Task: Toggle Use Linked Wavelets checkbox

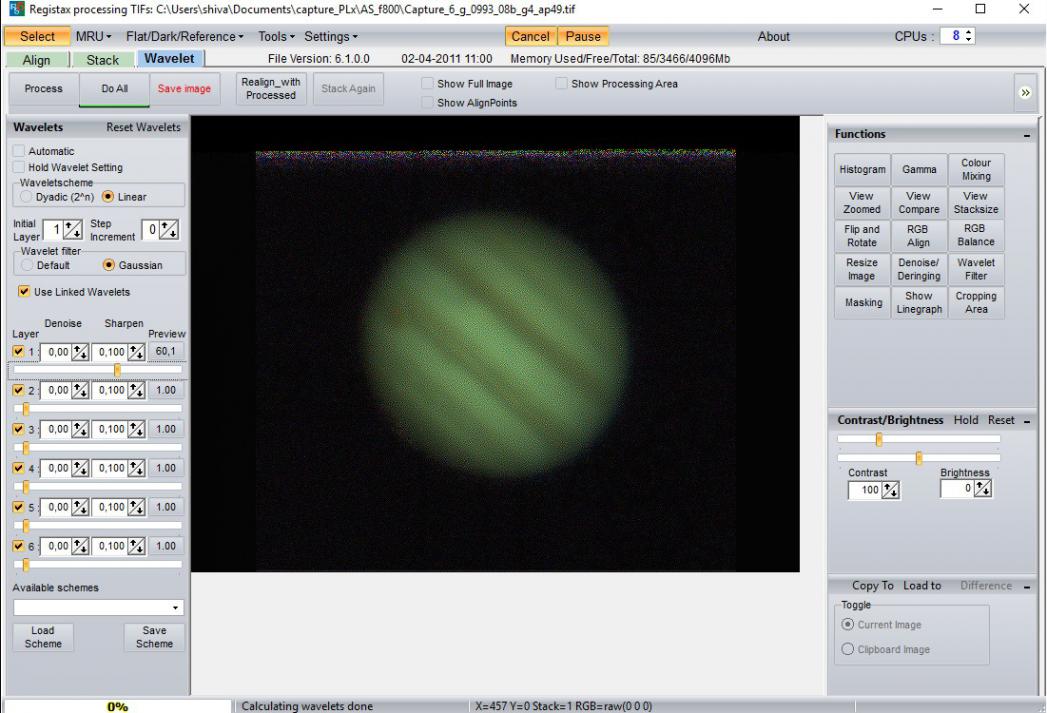Action: (24, 292)
